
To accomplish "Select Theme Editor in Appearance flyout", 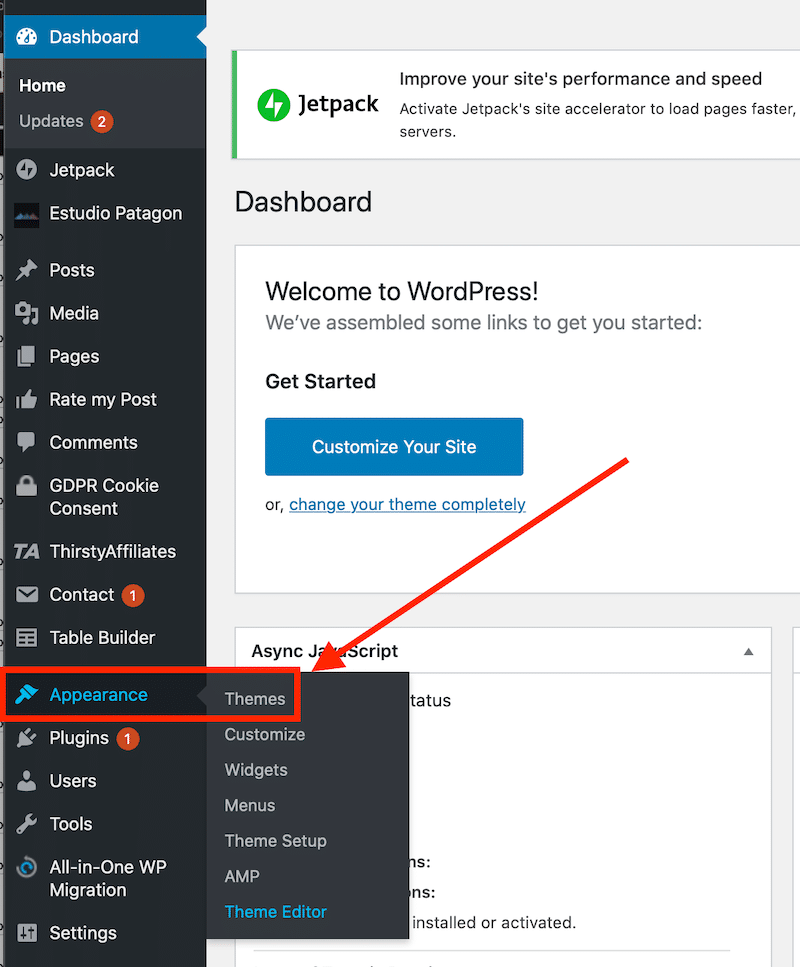I will coord(276,911).
